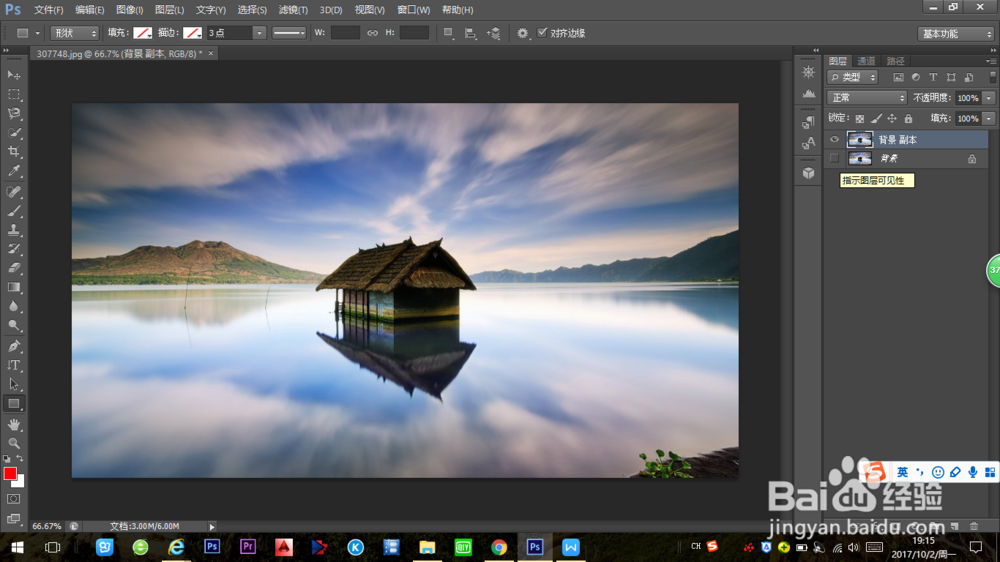Screen dimensions: 1000x562
Task: Select the History Brush tool
Action: coord(13,249)
